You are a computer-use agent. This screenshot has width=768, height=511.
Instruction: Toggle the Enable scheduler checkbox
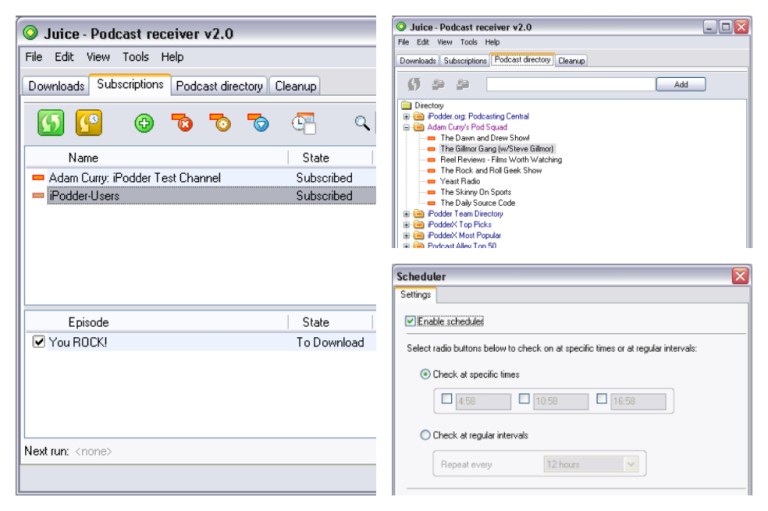coord(410,321)
